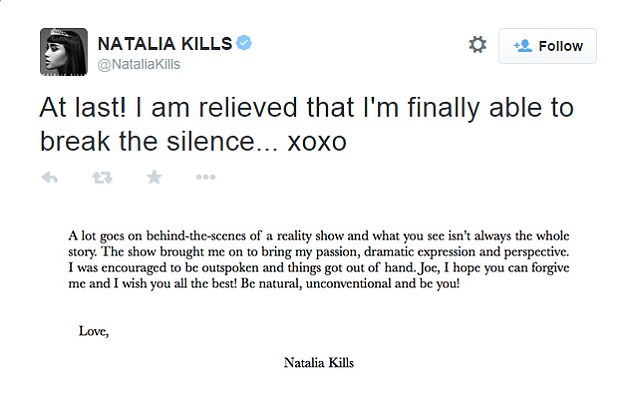Click the 'Be natural, unconventional' closing sentence
Image resolution: width=634 pixels, height=408 pixels.
pos(350,283)
